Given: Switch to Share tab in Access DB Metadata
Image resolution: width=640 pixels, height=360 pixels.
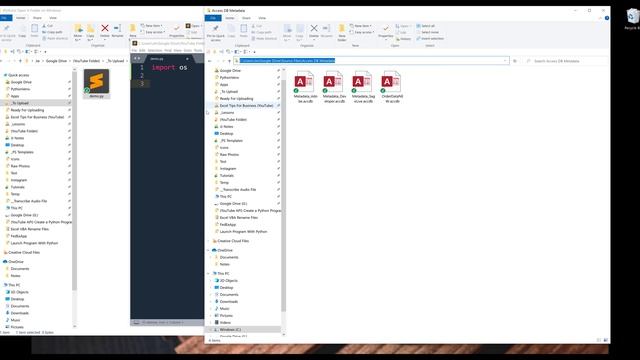Looking at the screenshot, I should pos(247,18).
